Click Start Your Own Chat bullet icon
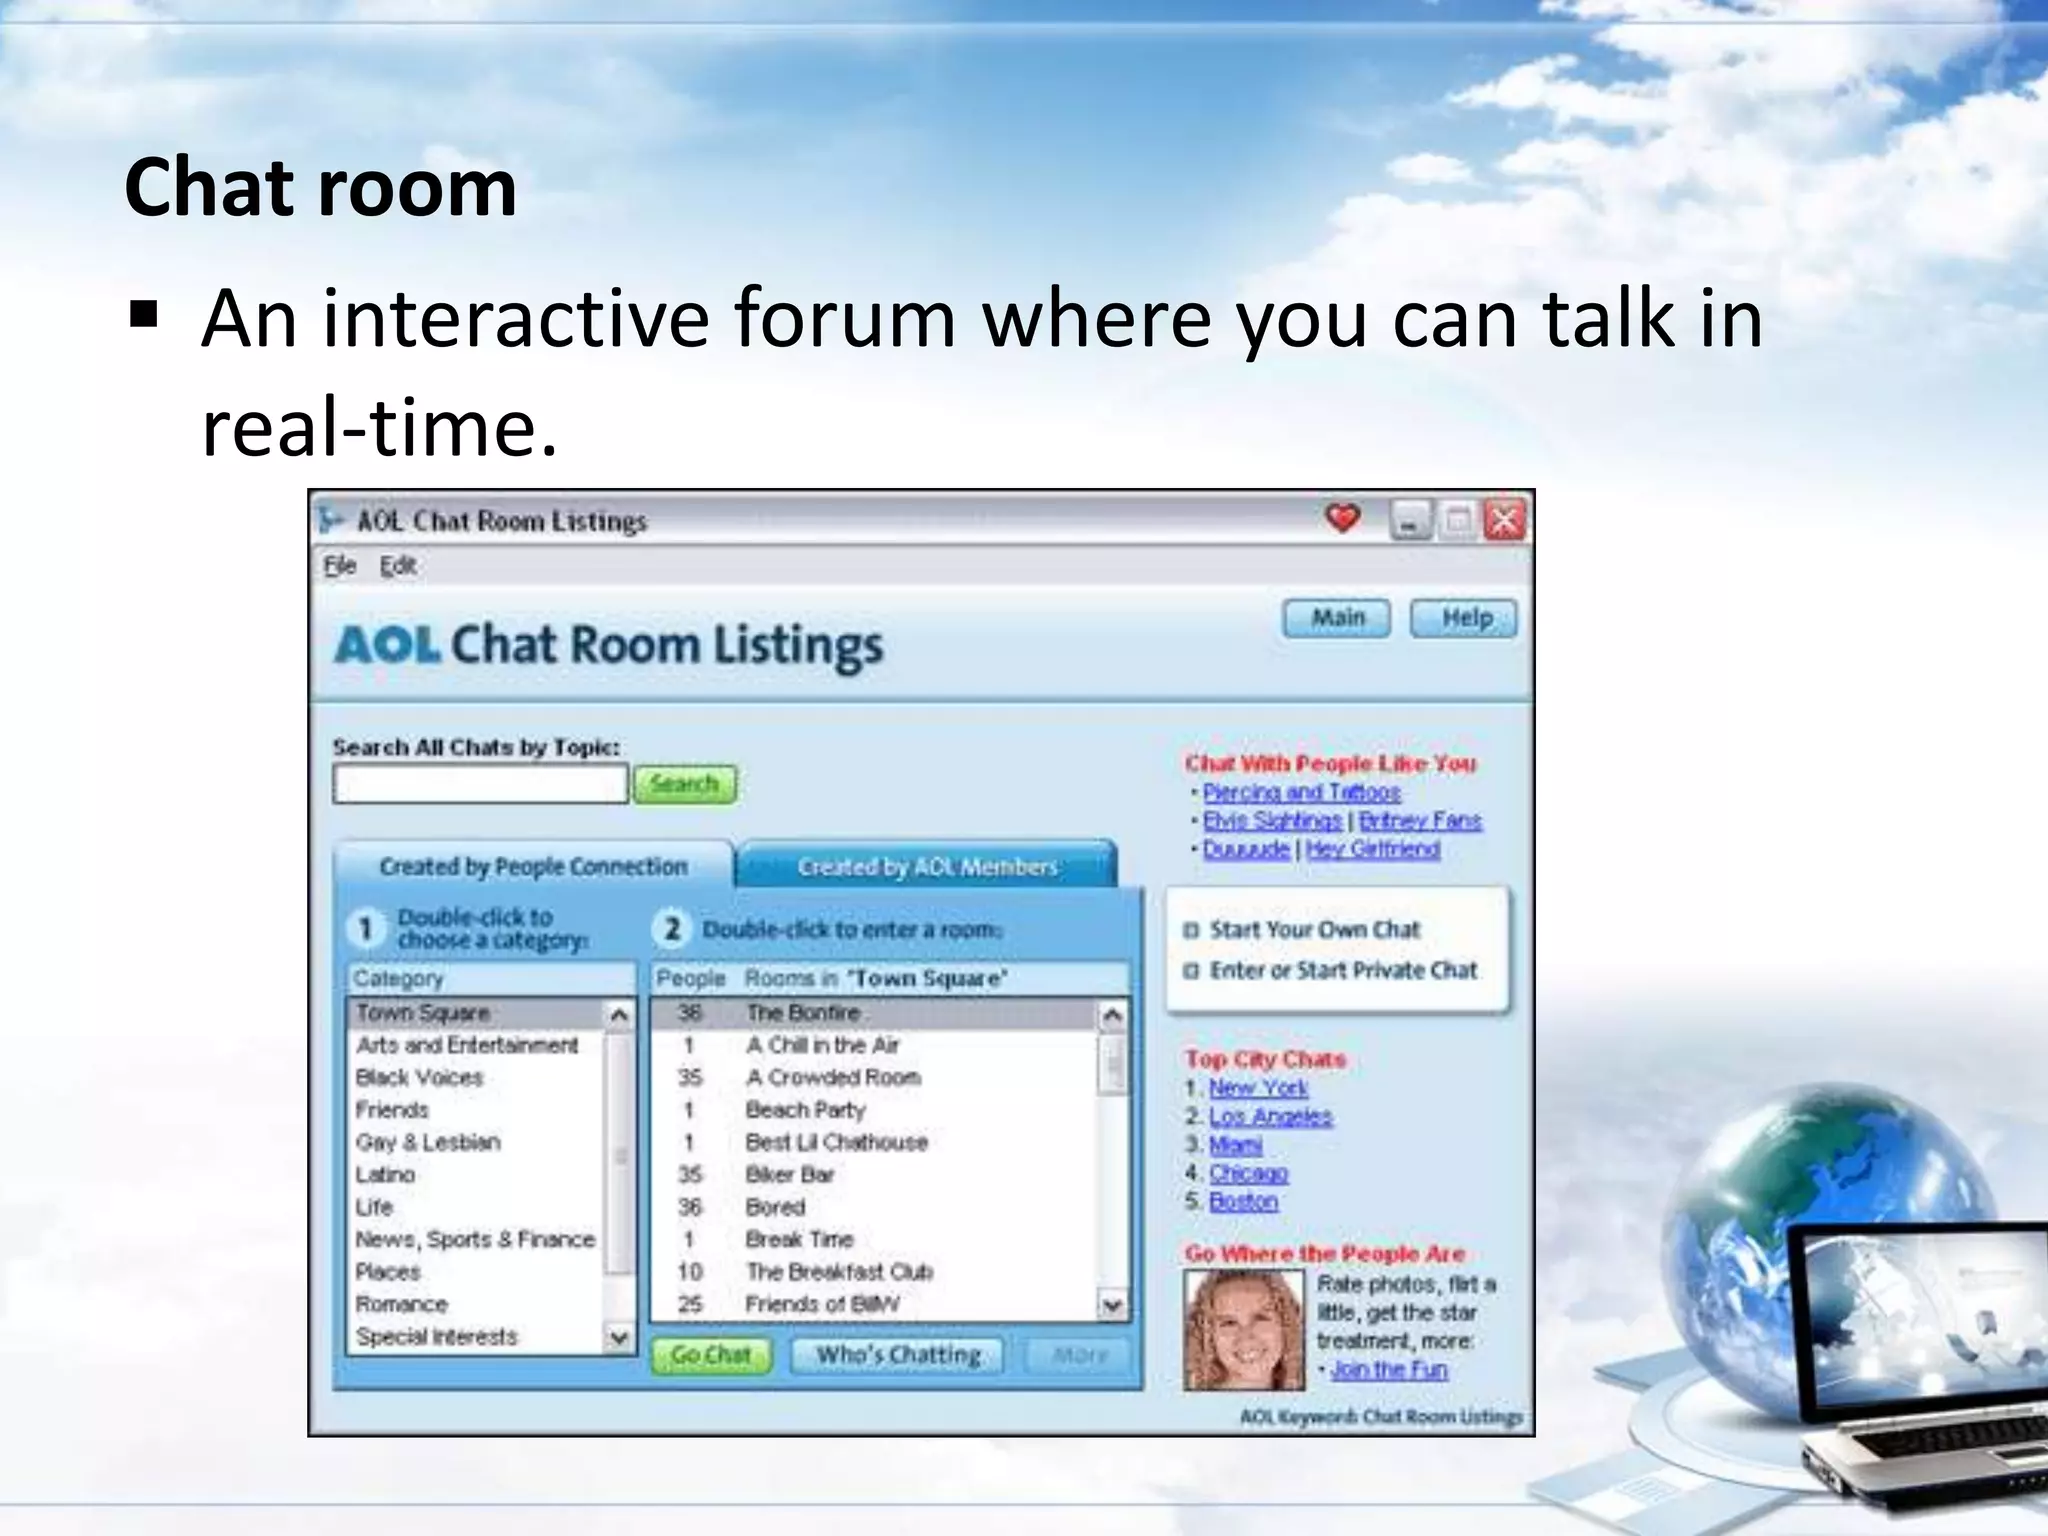The image size is (2048, 1536). tap(1190, 930)
